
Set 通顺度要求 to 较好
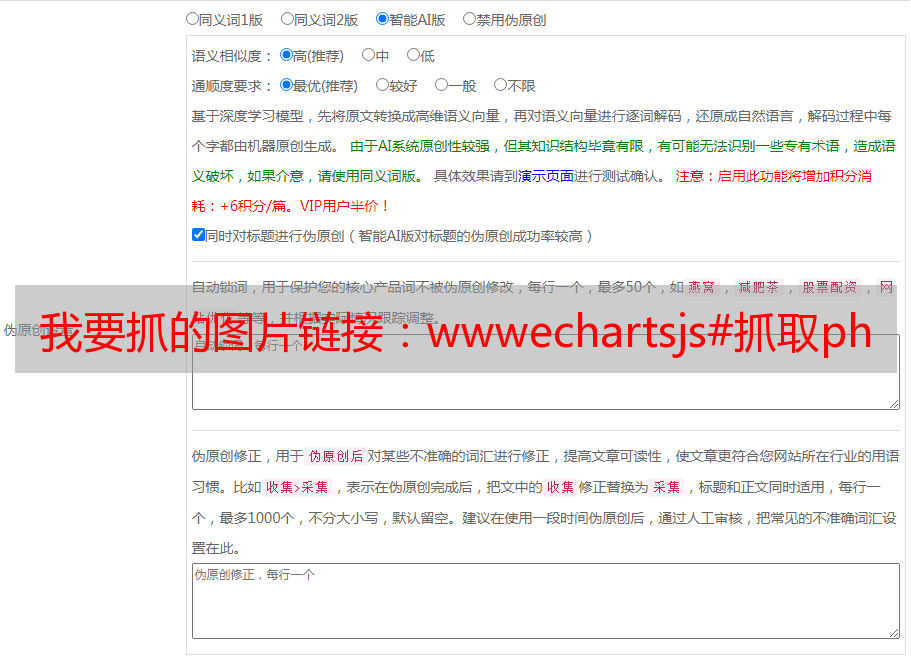382,85
